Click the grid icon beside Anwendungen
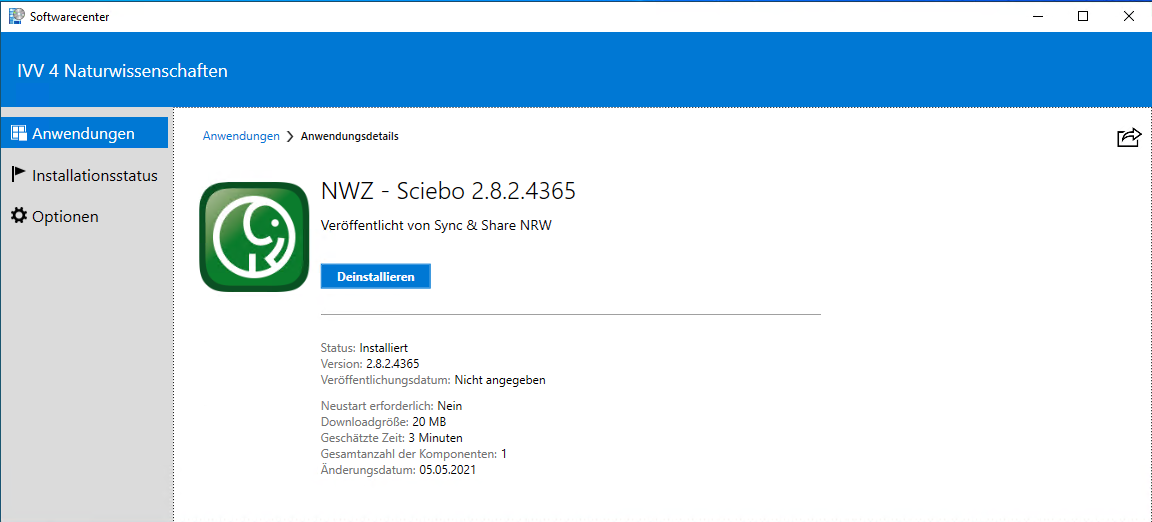This screenshot has width=1152, height=522. 18,133
